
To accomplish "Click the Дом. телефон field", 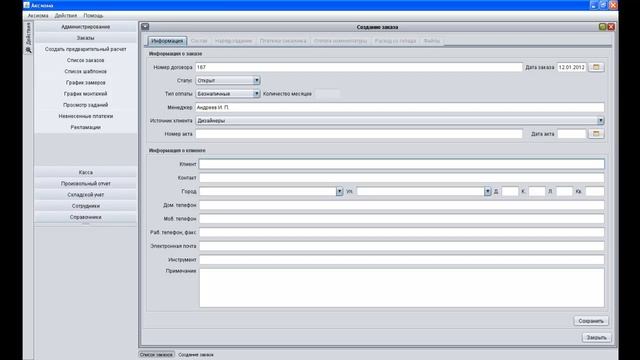I will pyautogui.click(x=402, y=205).
